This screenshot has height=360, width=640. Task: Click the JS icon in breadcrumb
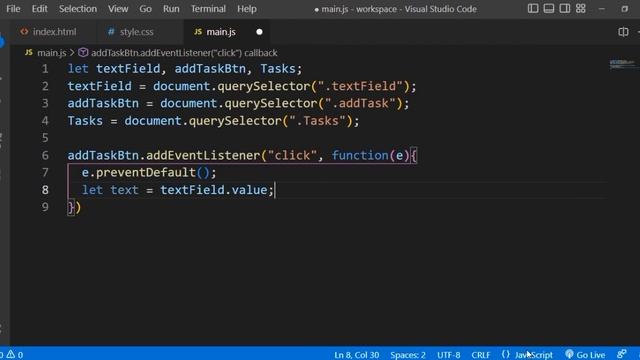pos(29,53)
